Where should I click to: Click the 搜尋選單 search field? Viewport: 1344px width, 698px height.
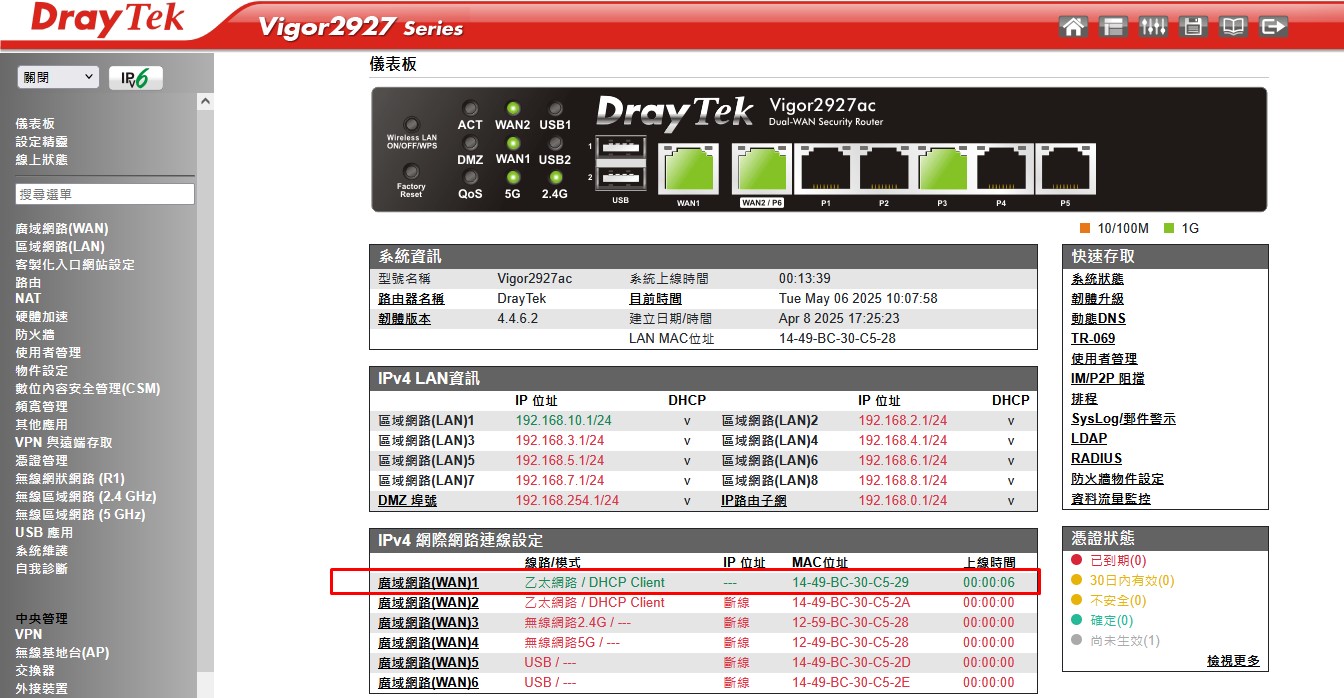click(x=105, y=194)
